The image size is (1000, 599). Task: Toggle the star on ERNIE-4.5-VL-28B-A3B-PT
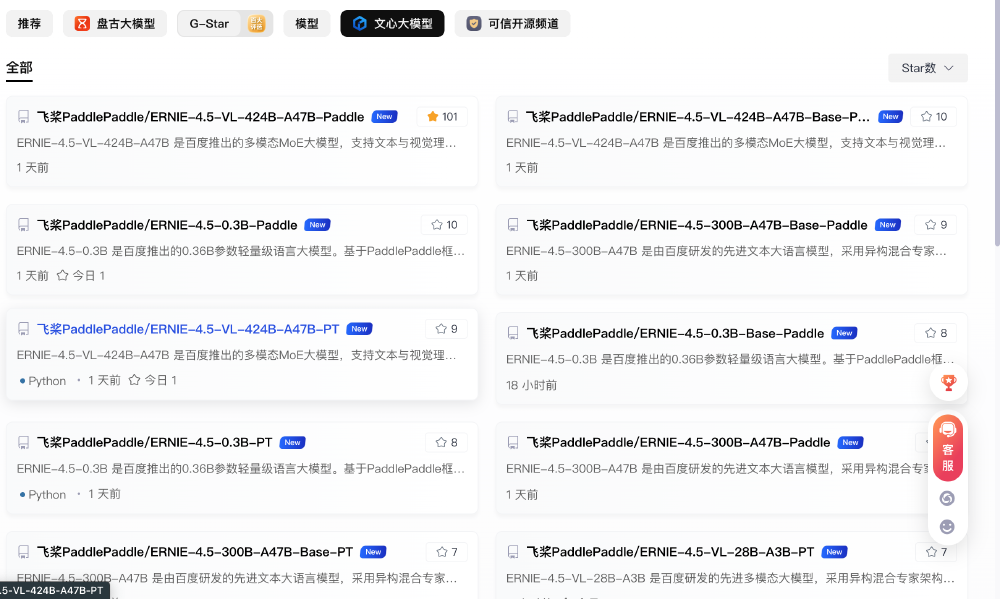click(929, 551)
